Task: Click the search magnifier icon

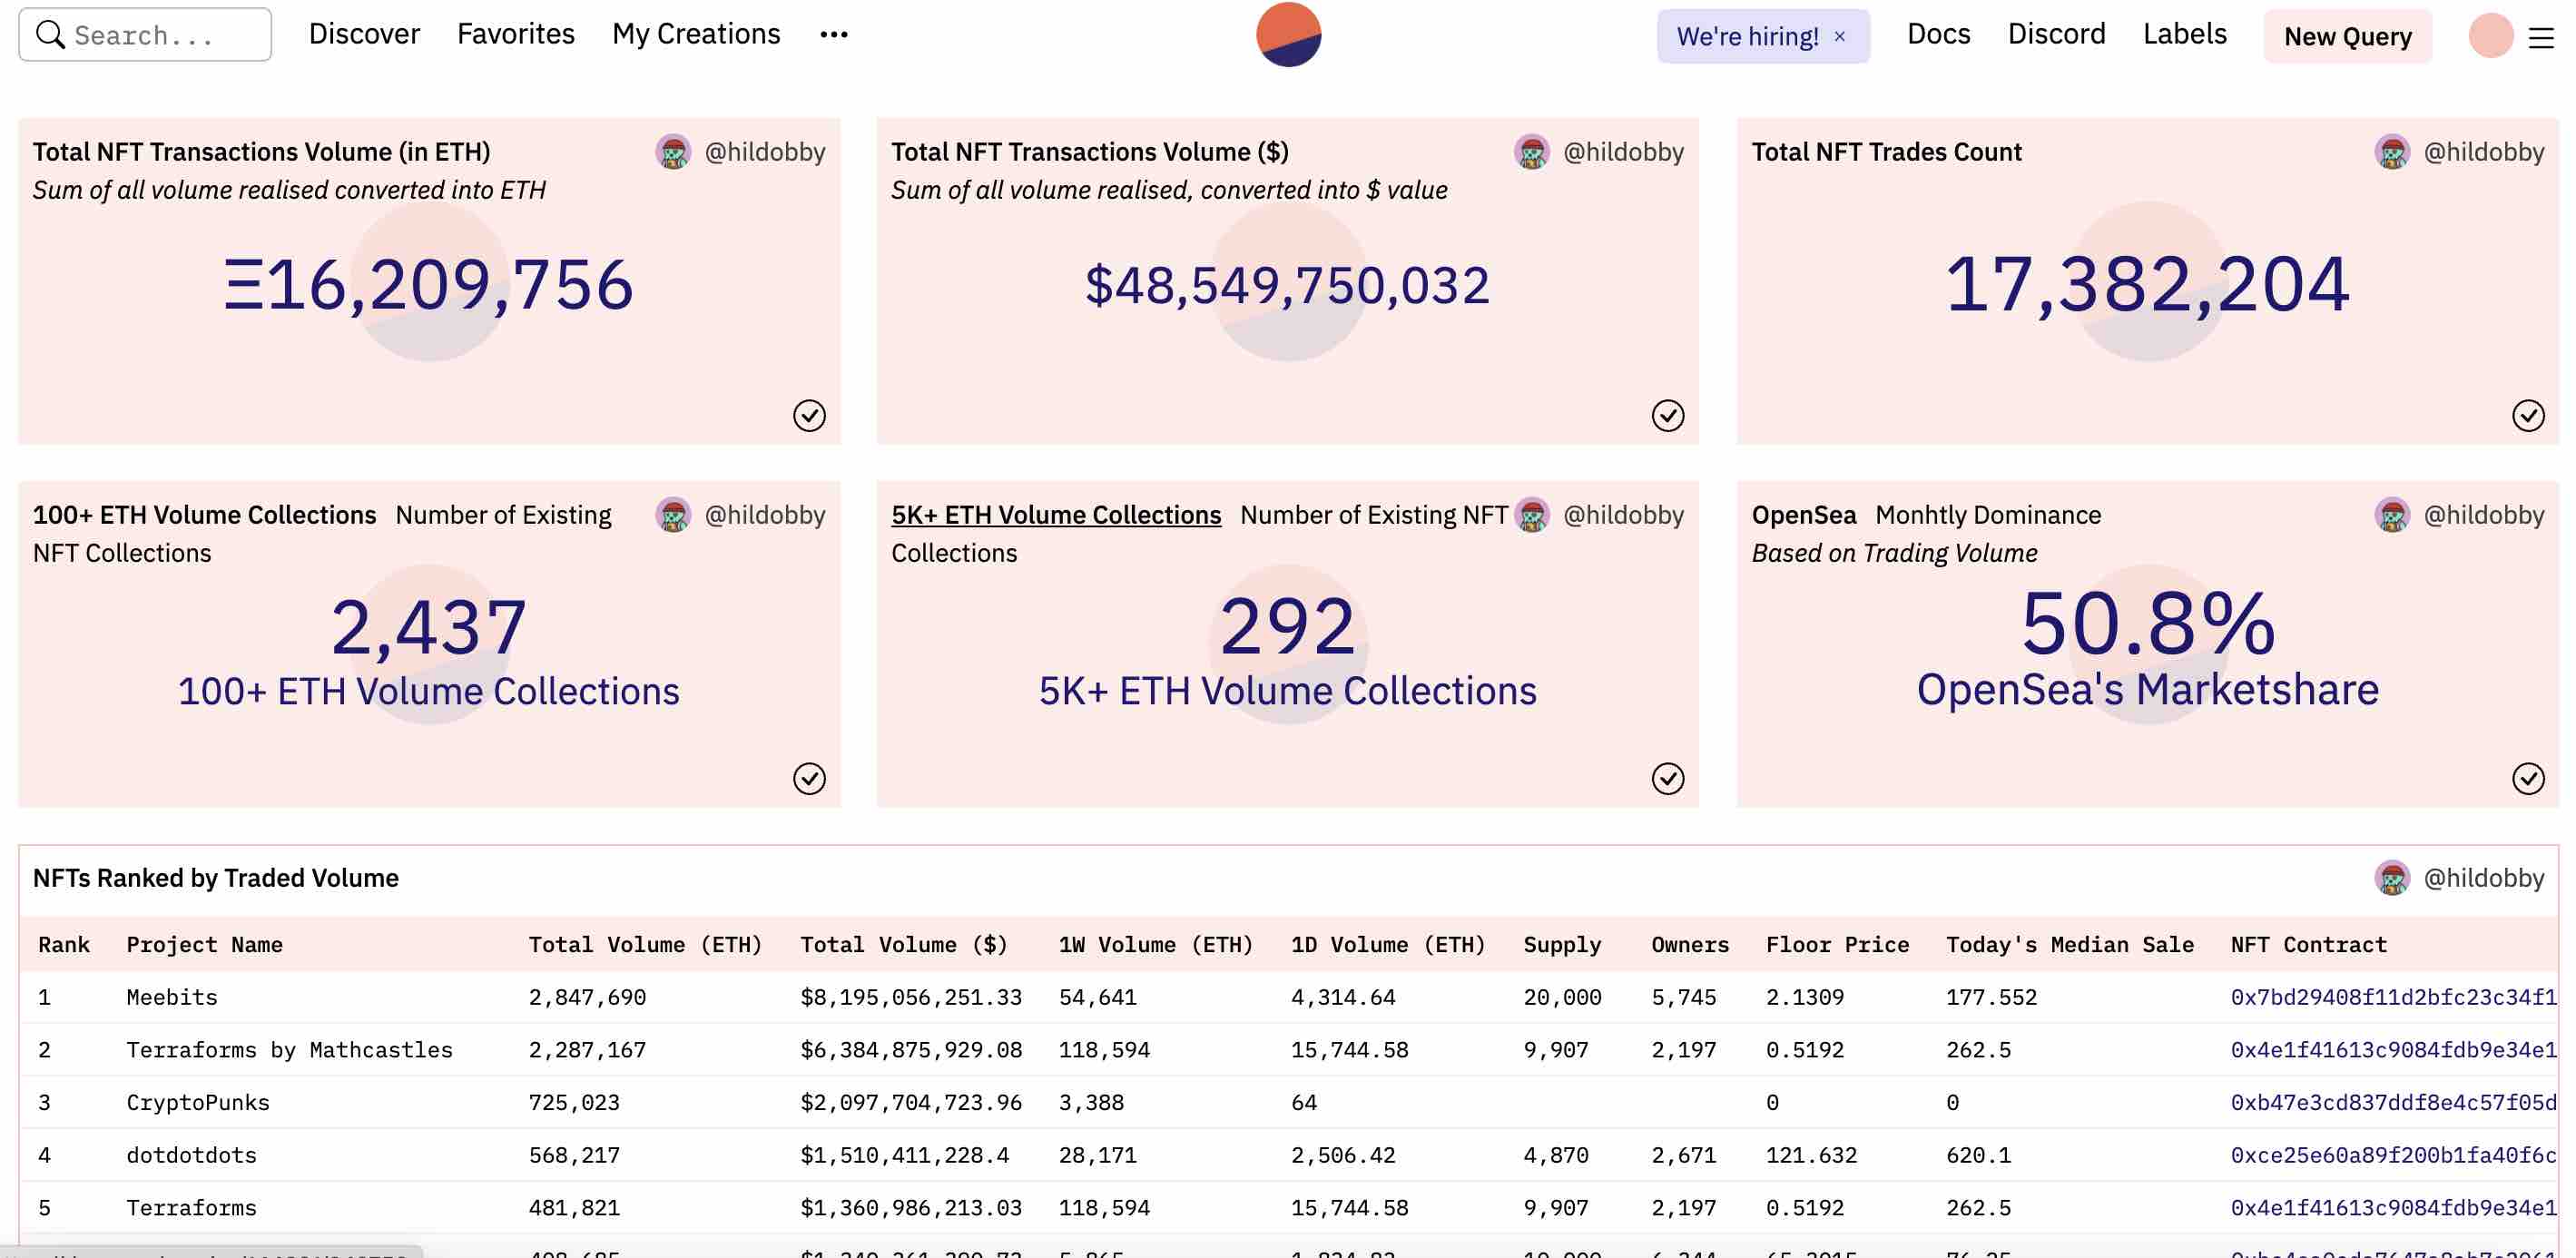Action: tap(49, 34)
